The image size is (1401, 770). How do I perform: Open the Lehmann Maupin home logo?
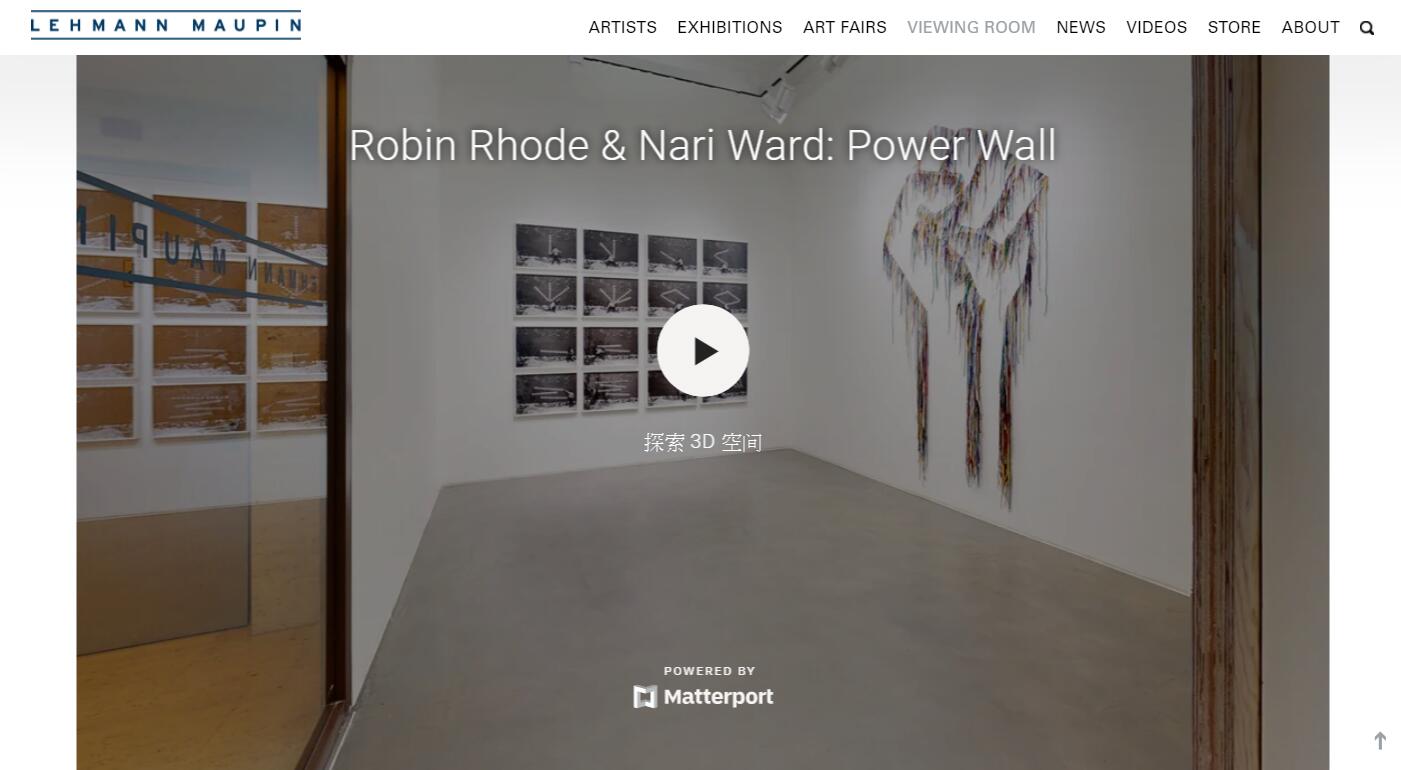(x=166, y=25)
